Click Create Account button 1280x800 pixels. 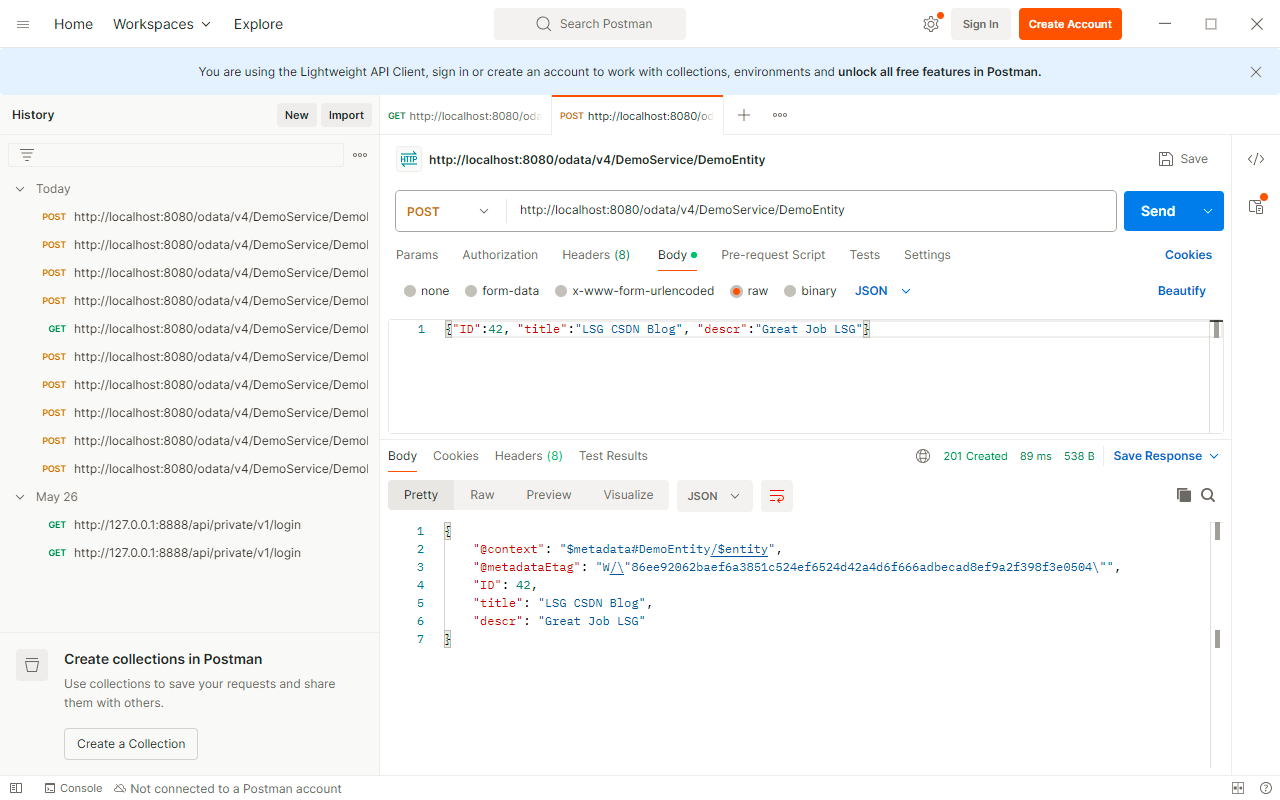[x=1070, y=24]
